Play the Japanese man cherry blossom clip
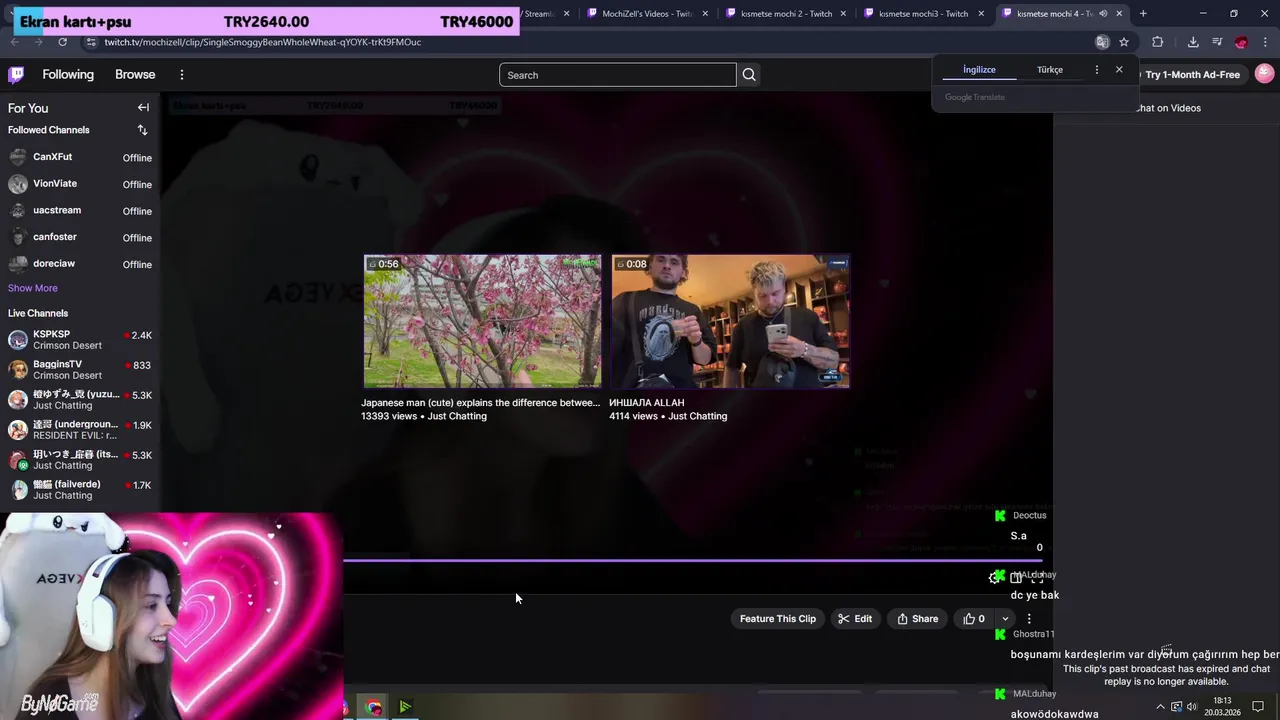This screenshot has height=720, width=1280. (x=482, y=321)
